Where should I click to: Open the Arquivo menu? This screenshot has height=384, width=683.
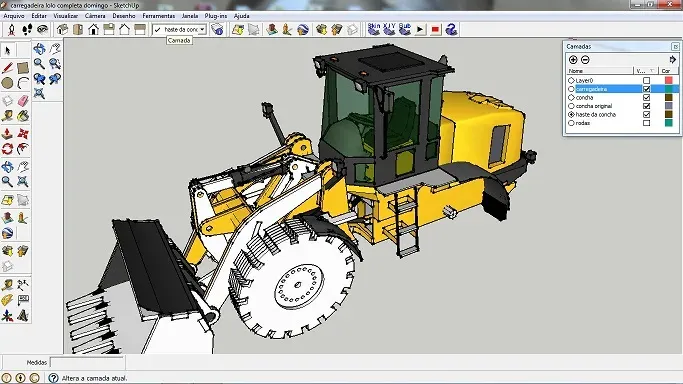[x=14, y=16]
